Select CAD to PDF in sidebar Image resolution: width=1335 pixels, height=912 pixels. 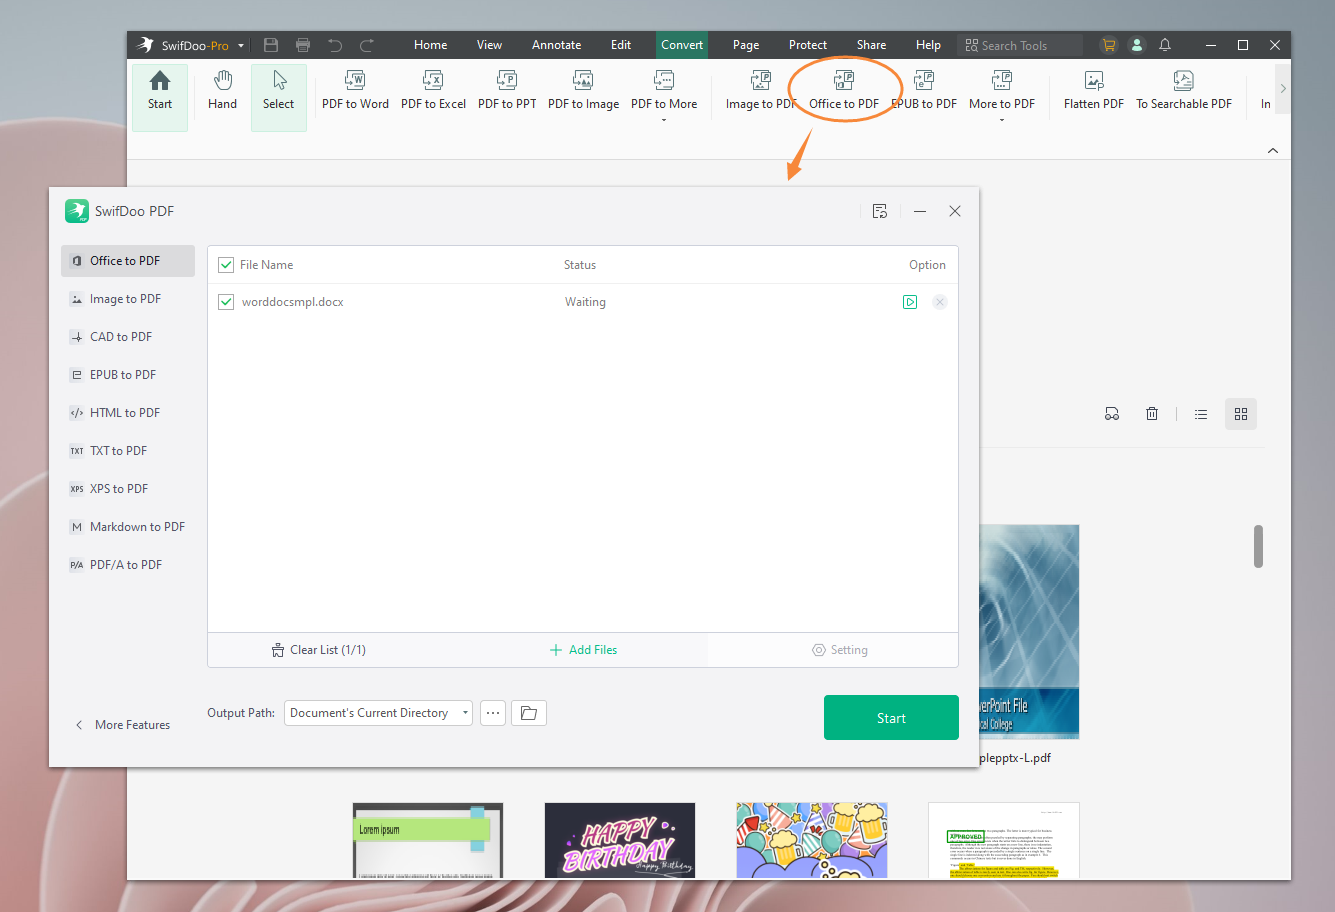[128, 337]
